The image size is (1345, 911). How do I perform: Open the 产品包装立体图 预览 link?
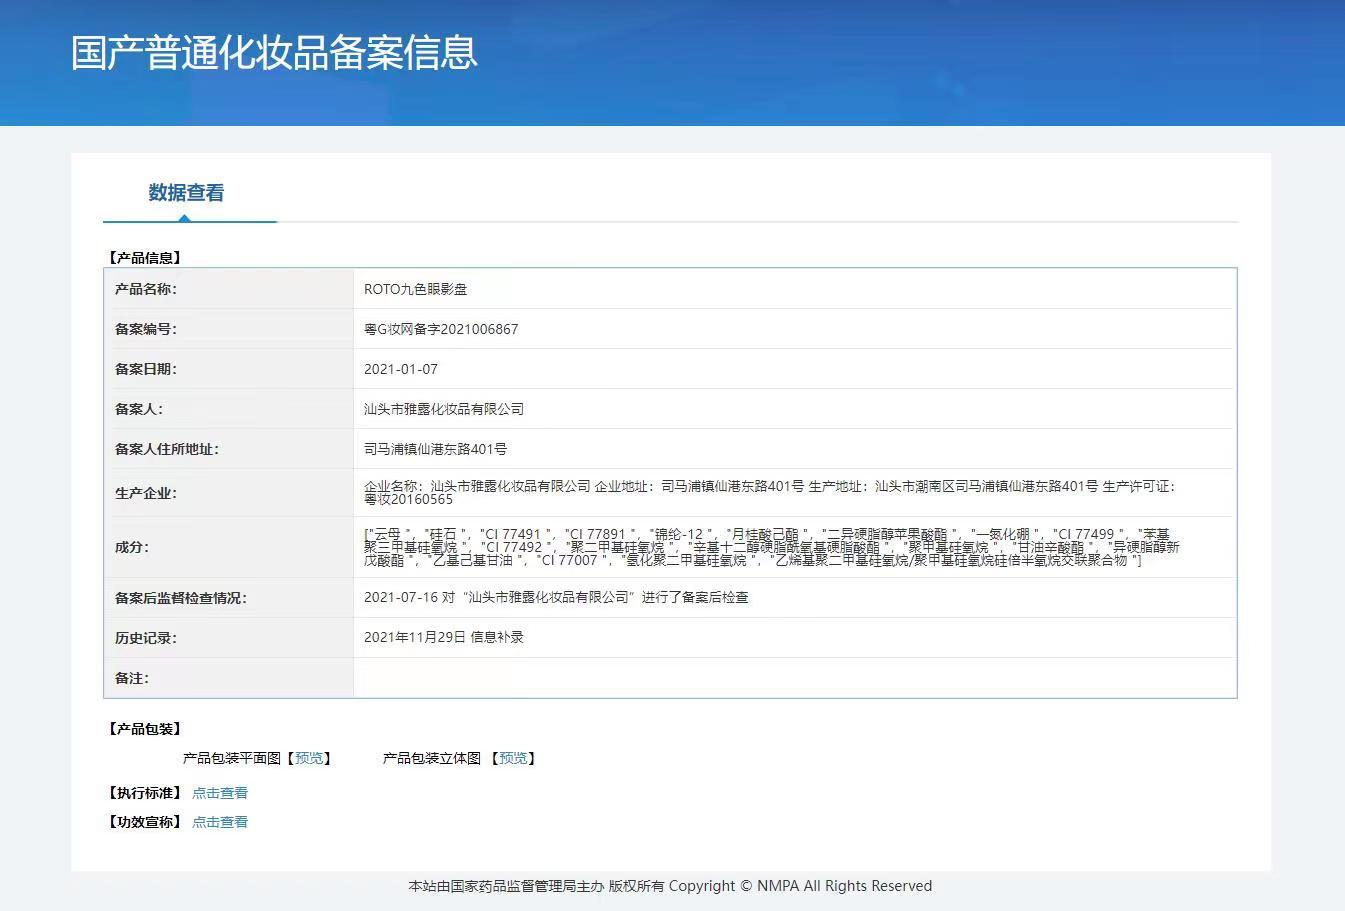[x=513, y=757]
